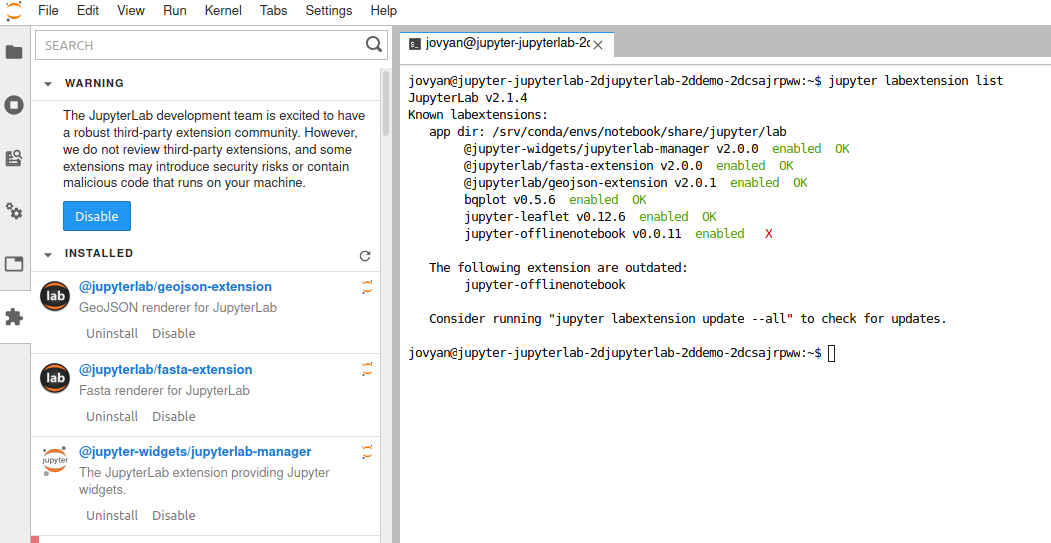Open the Settings menu
The height and width of the screenshot is (543, 1051).
click(x=328, y=11)
